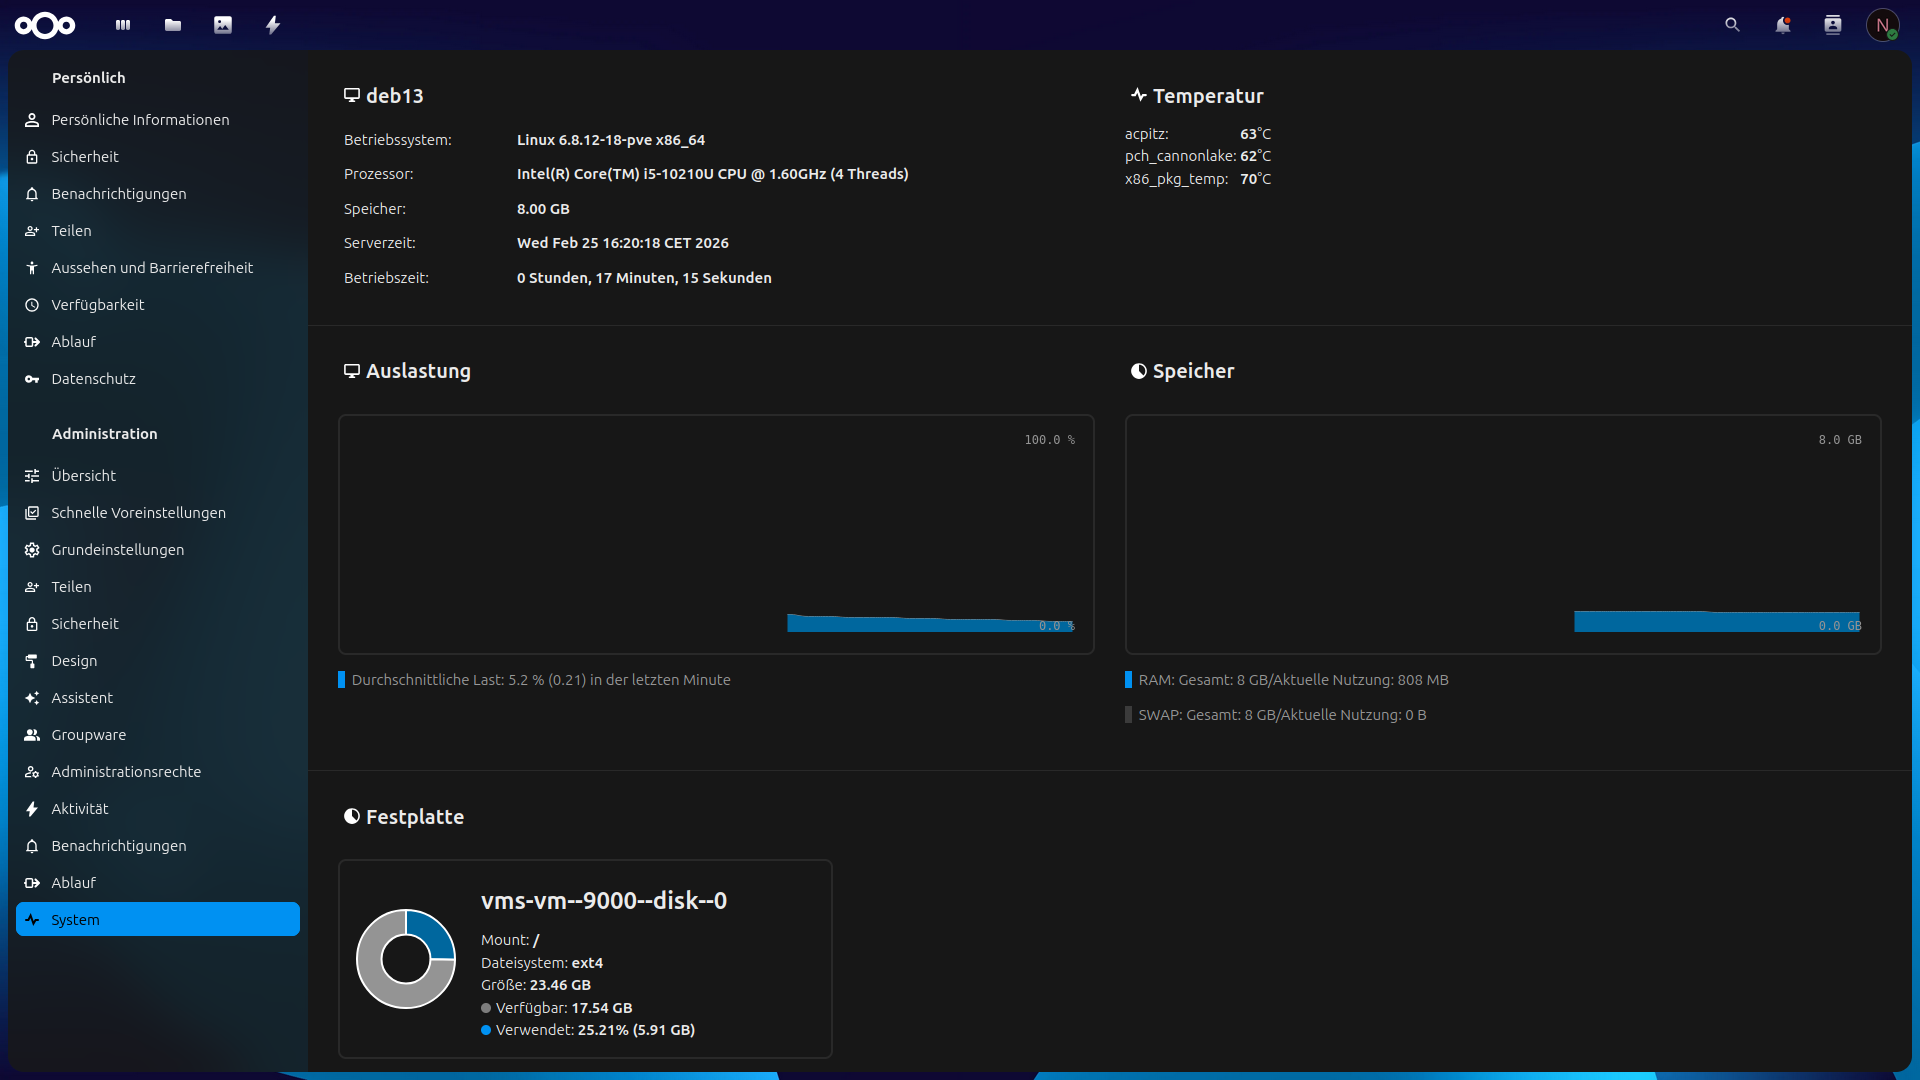Click the Nextcloud logo icon
1920x1080 pixels.
pyautogui.click(x=45, y=25)
